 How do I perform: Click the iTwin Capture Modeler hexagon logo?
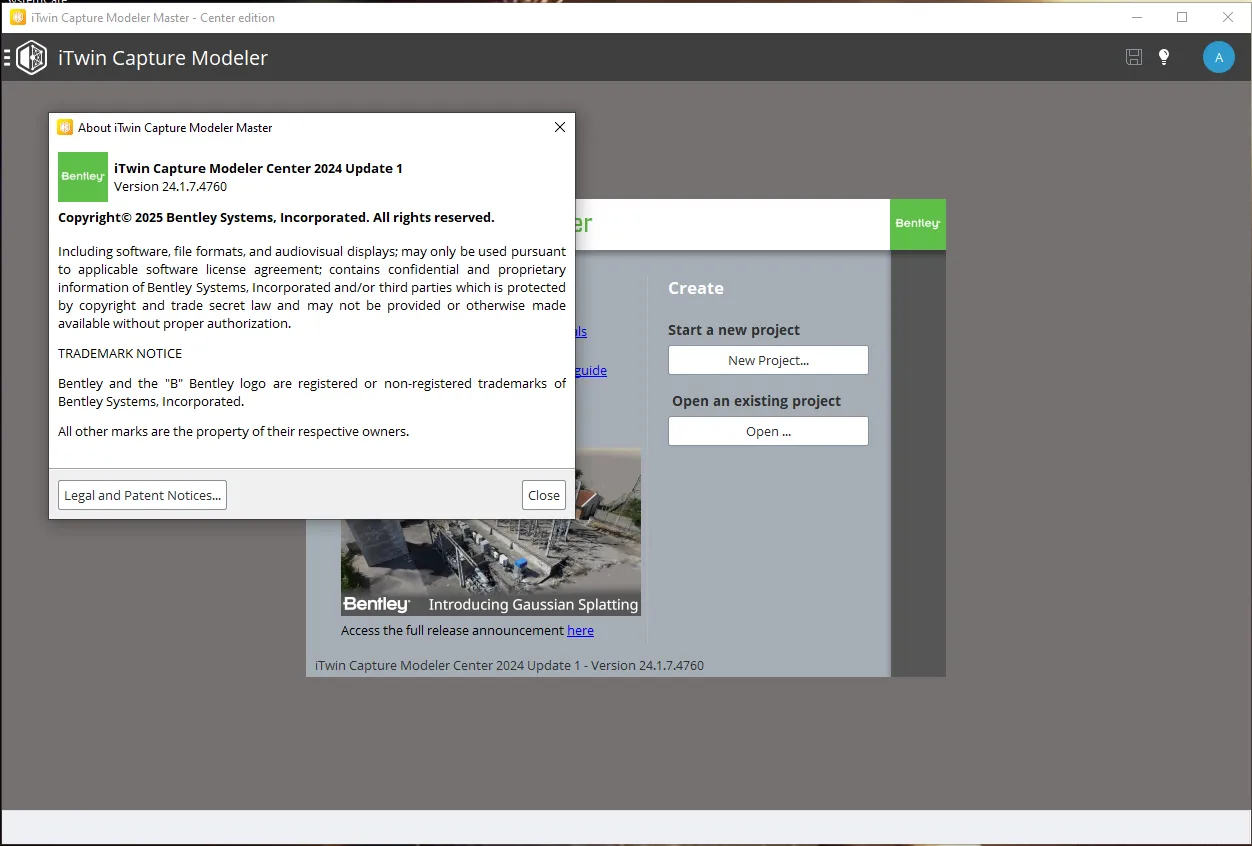[32, 57]
